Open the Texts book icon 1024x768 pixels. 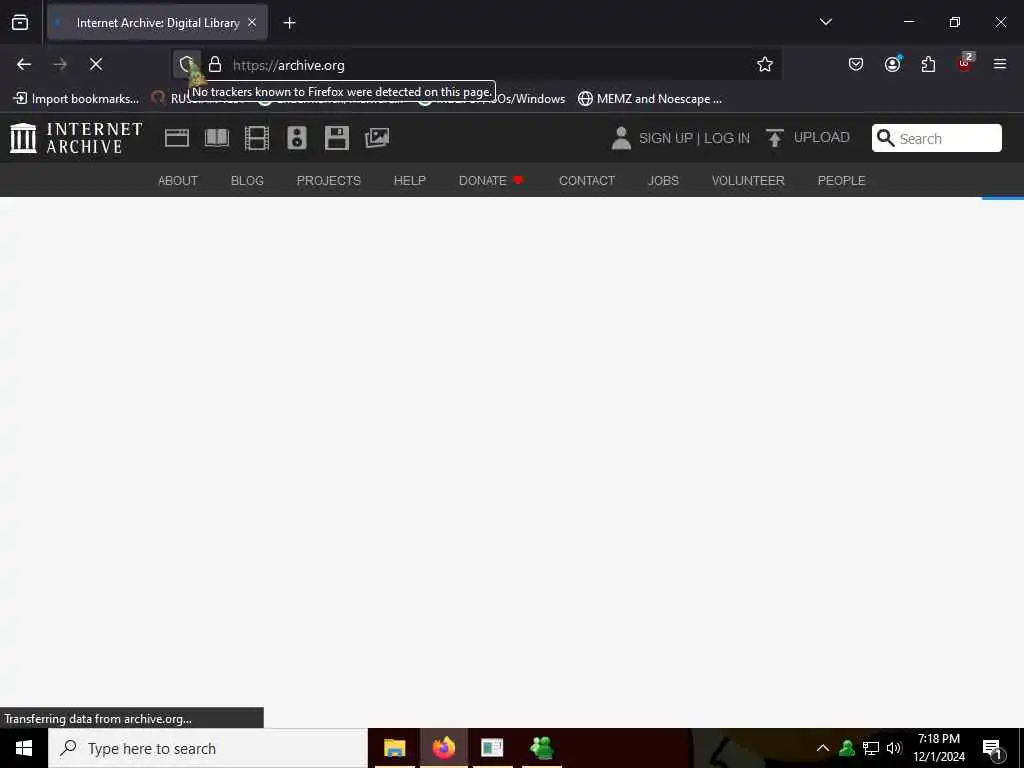217,138
